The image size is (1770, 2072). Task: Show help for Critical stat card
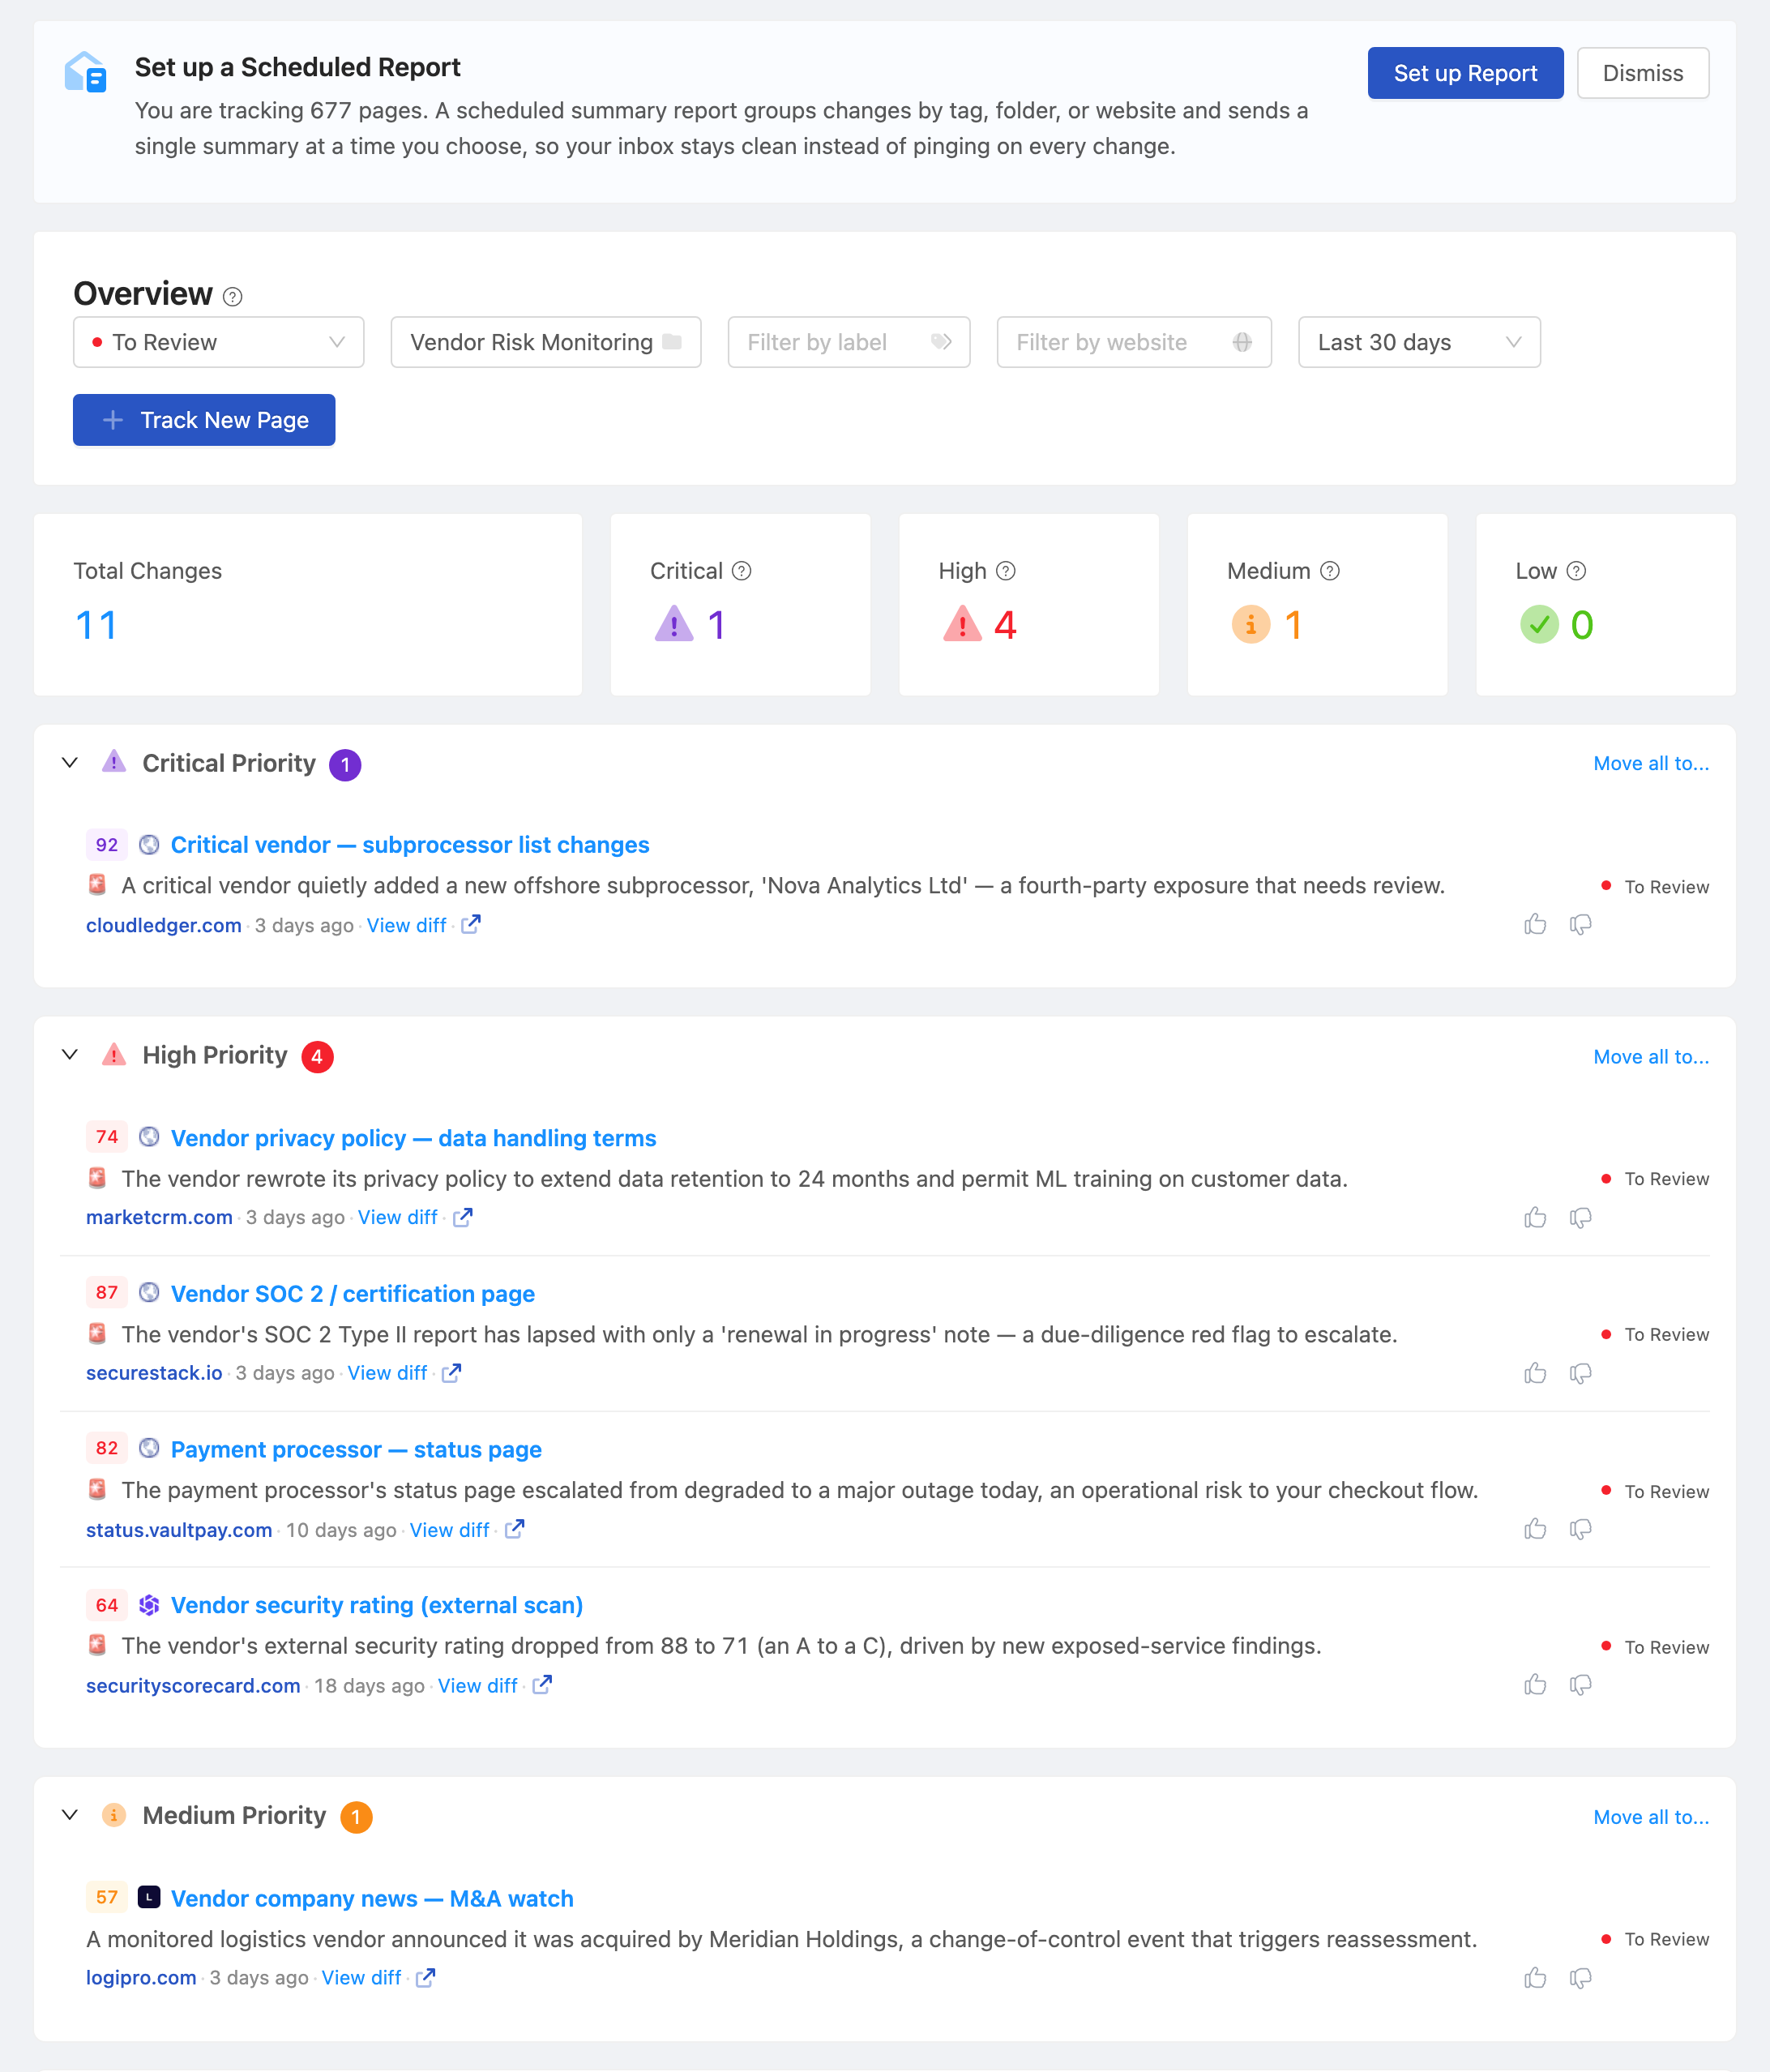point(741,571)
